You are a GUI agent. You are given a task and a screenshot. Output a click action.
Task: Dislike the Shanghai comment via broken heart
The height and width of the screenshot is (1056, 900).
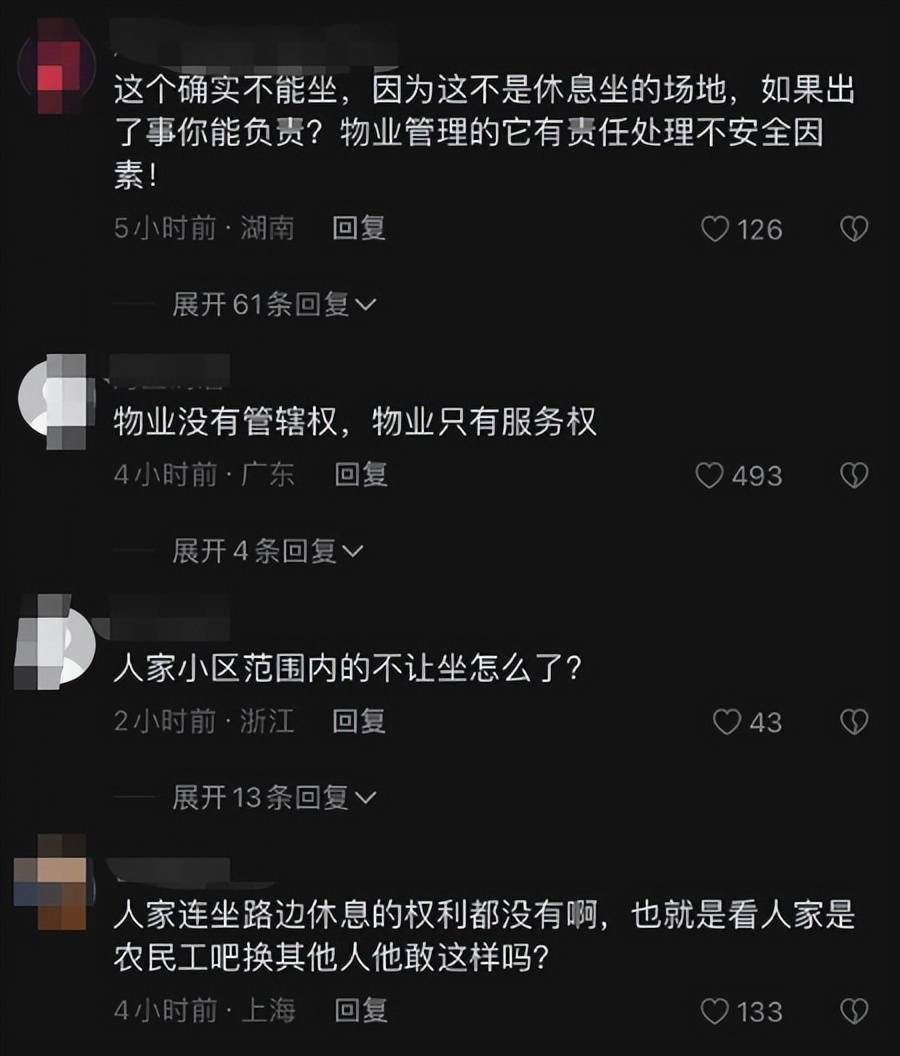click(x=854, y=1011)
